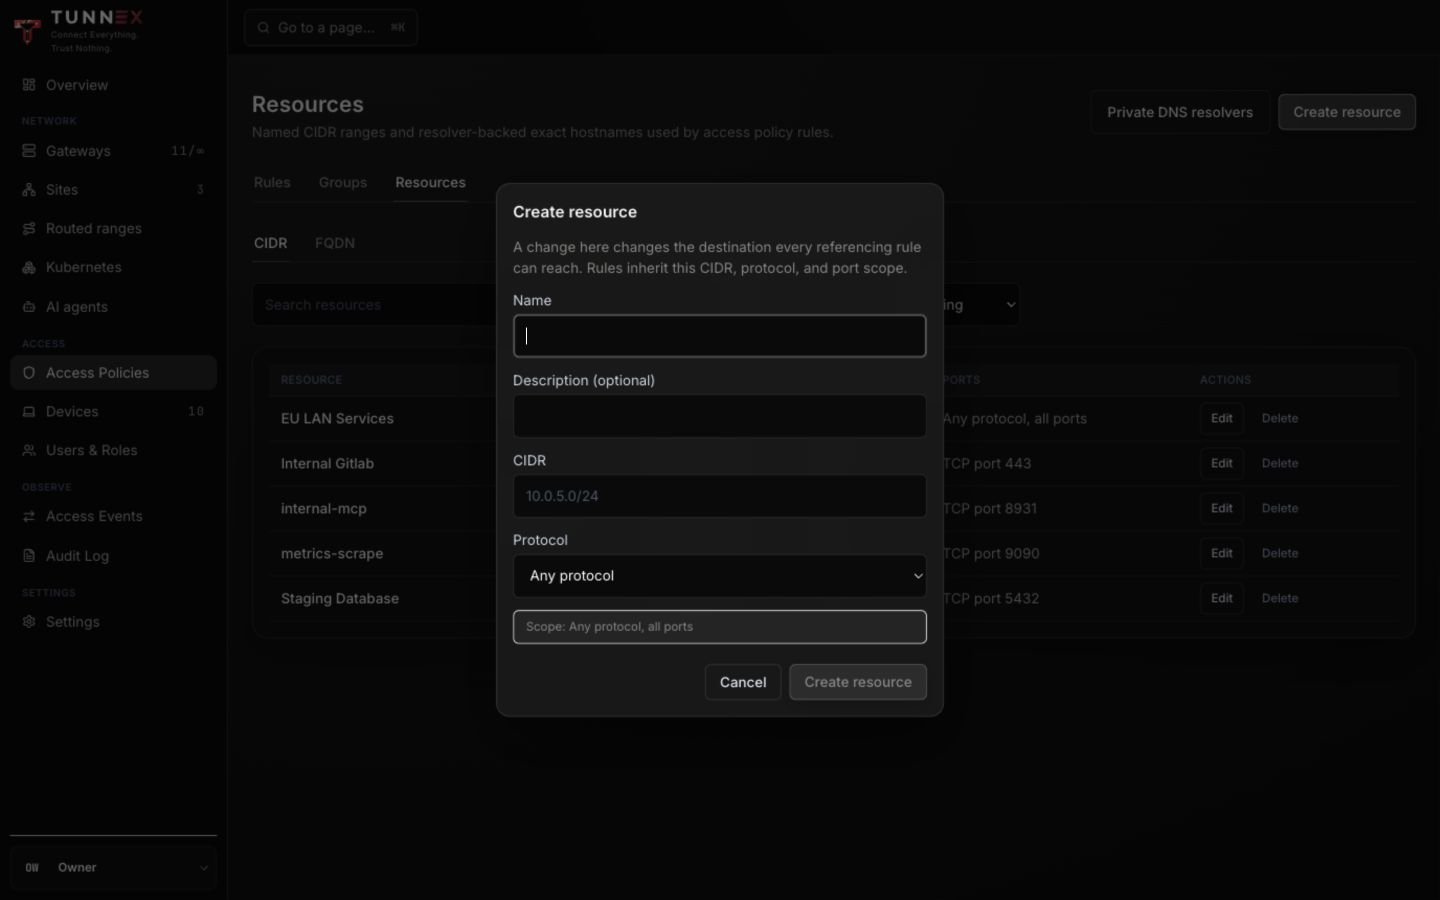Click the Overview sidebar icon

pos(29,85)
